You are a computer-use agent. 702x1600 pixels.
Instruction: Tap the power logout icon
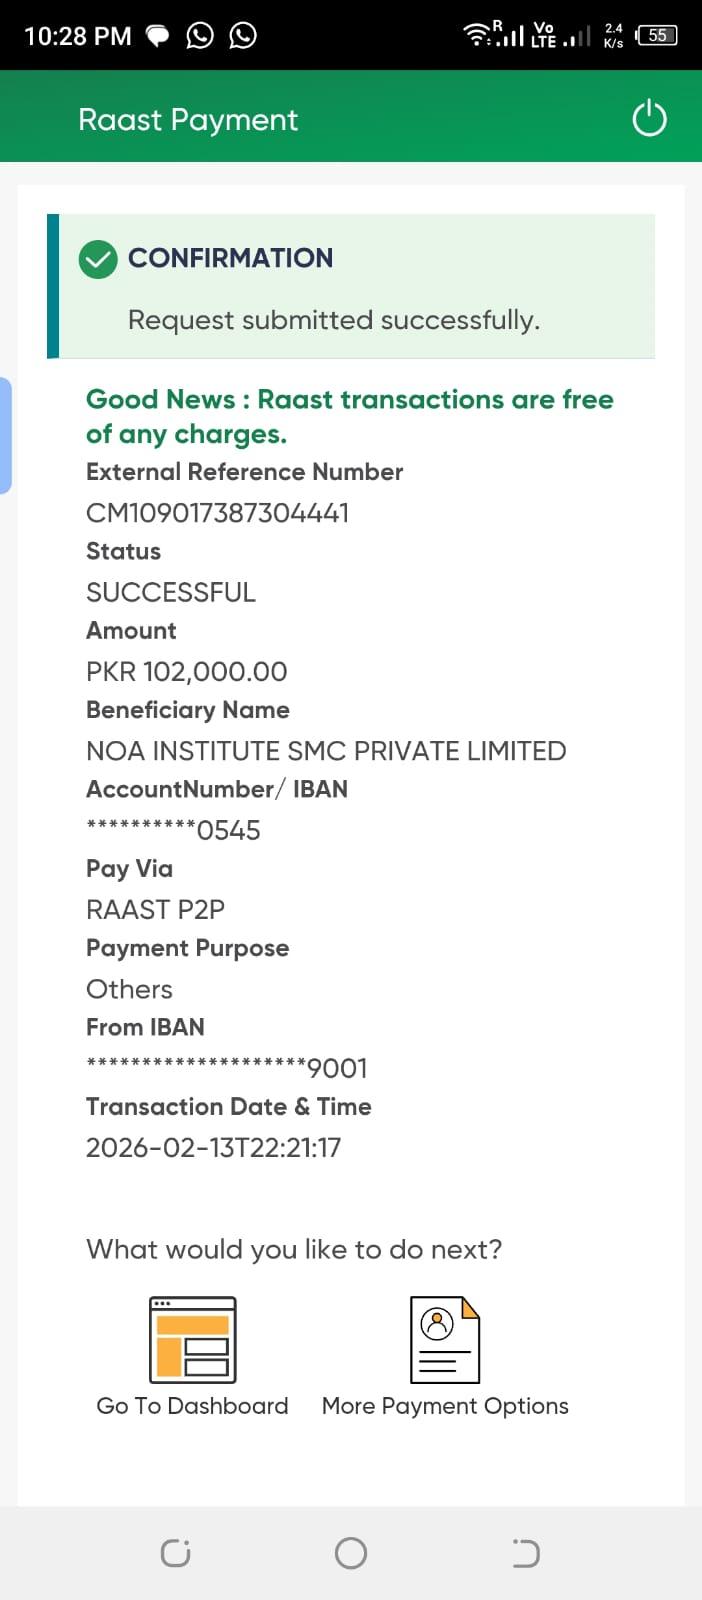(x=649, y=118)
